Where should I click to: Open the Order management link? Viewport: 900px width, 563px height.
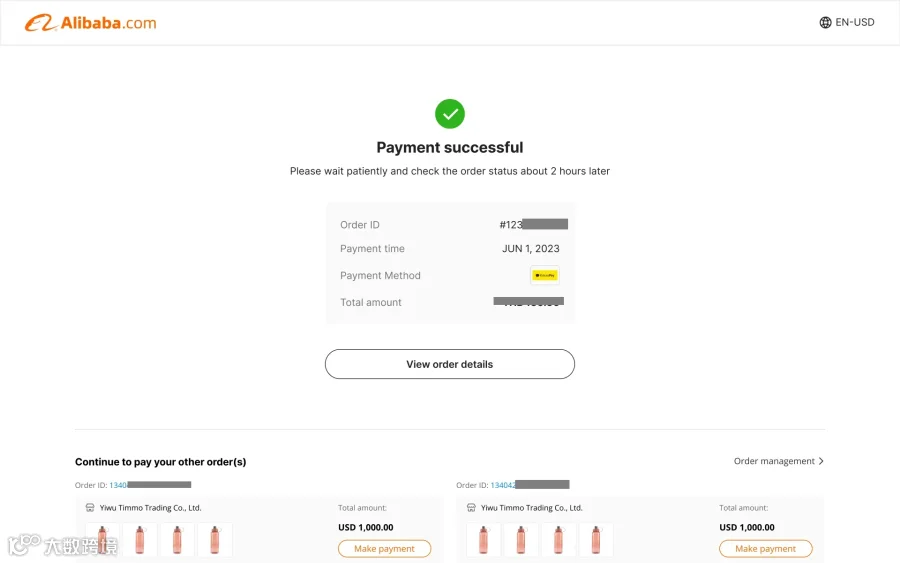pos(774,461)
